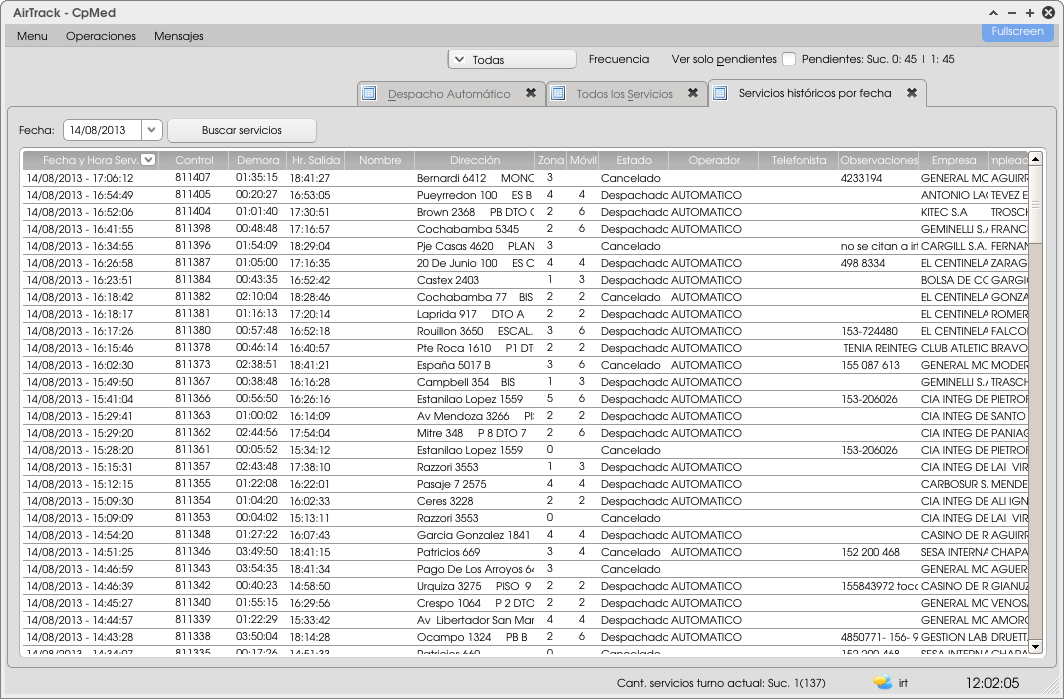The image size is (1064, 699).
Task: Click the Móvil column header
Action: coord(583,160)
